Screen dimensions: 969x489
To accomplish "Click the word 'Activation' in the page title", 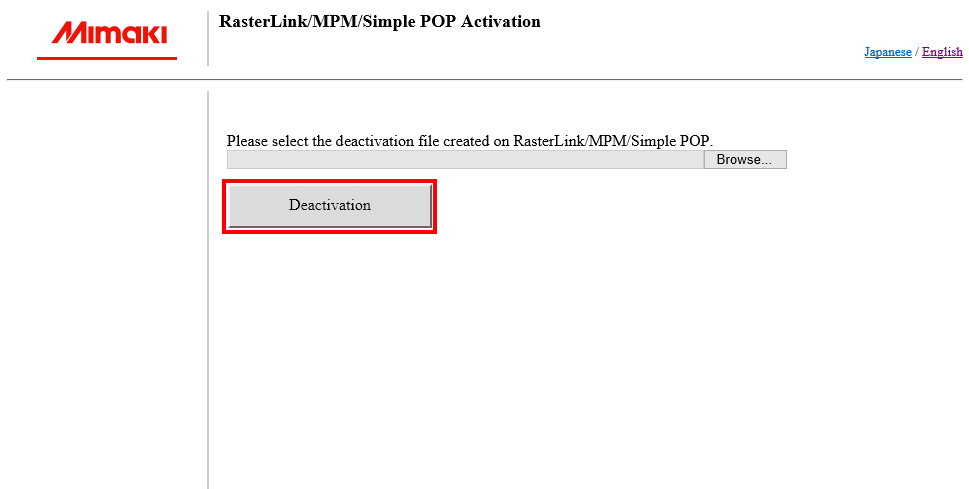I will tap(500, 21).
